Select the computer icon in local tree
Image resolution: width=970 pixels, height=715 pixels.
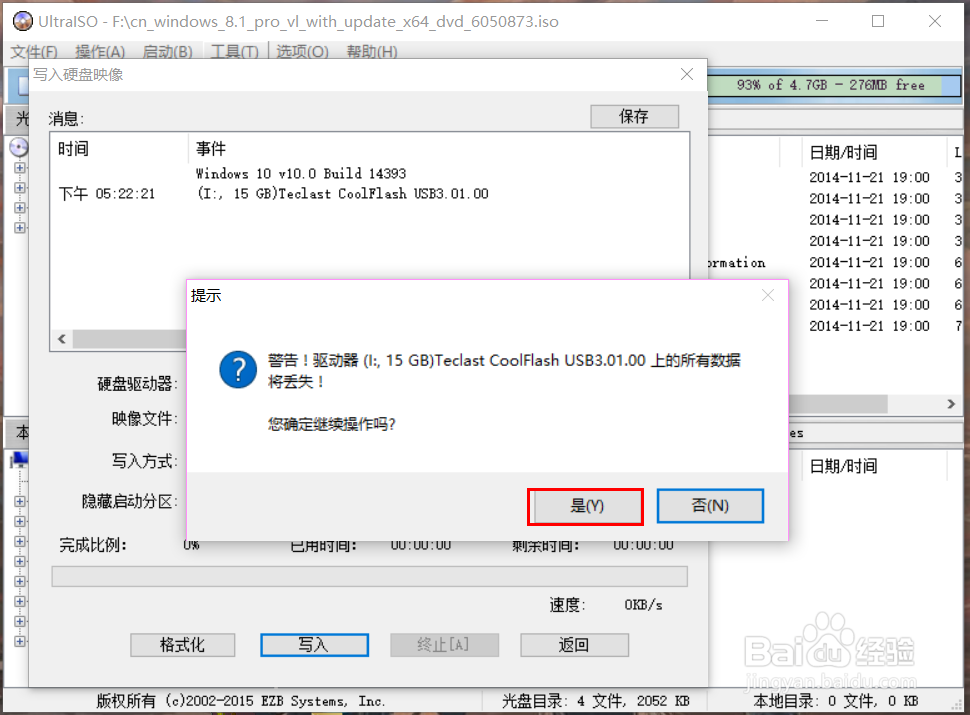(19, 460)
